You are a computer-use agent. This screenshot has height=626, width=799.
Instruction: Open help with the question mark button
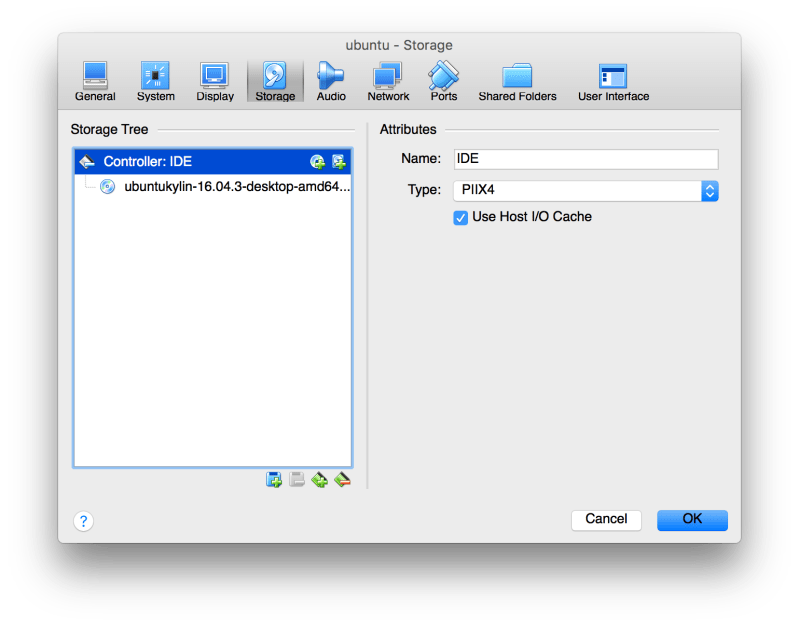point(84,521)
